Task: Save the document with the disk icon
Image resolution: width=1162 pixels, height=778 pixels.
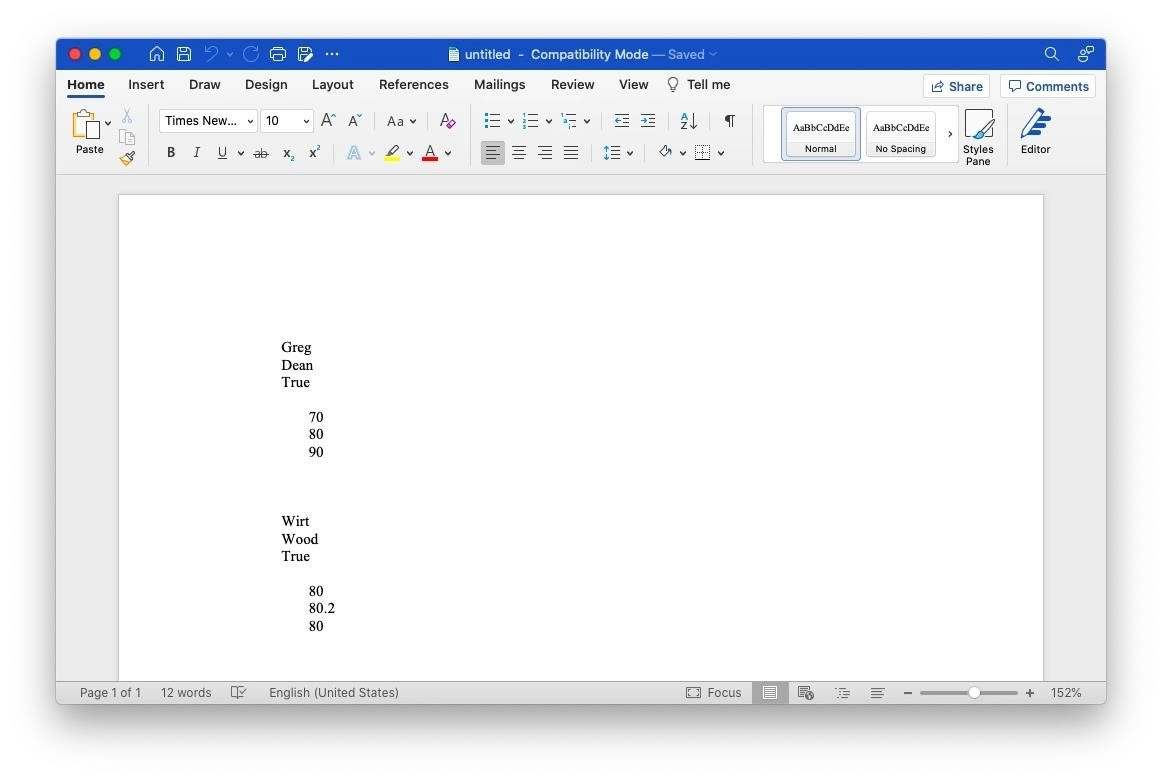Action: click(184, 54)
